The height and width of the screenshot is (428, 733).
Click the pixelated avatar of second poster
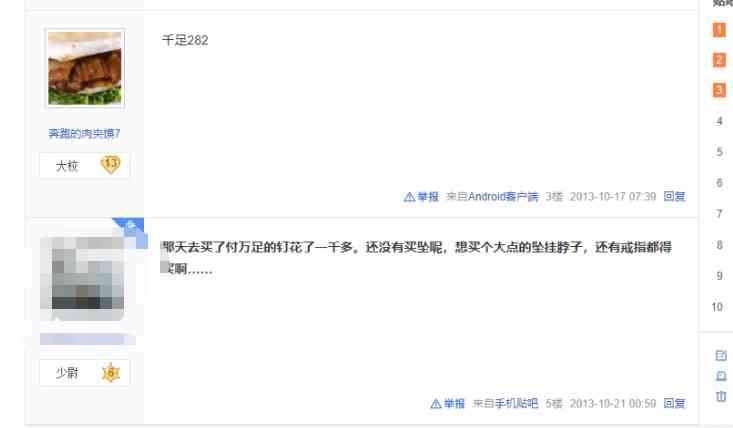pos(82,278)
